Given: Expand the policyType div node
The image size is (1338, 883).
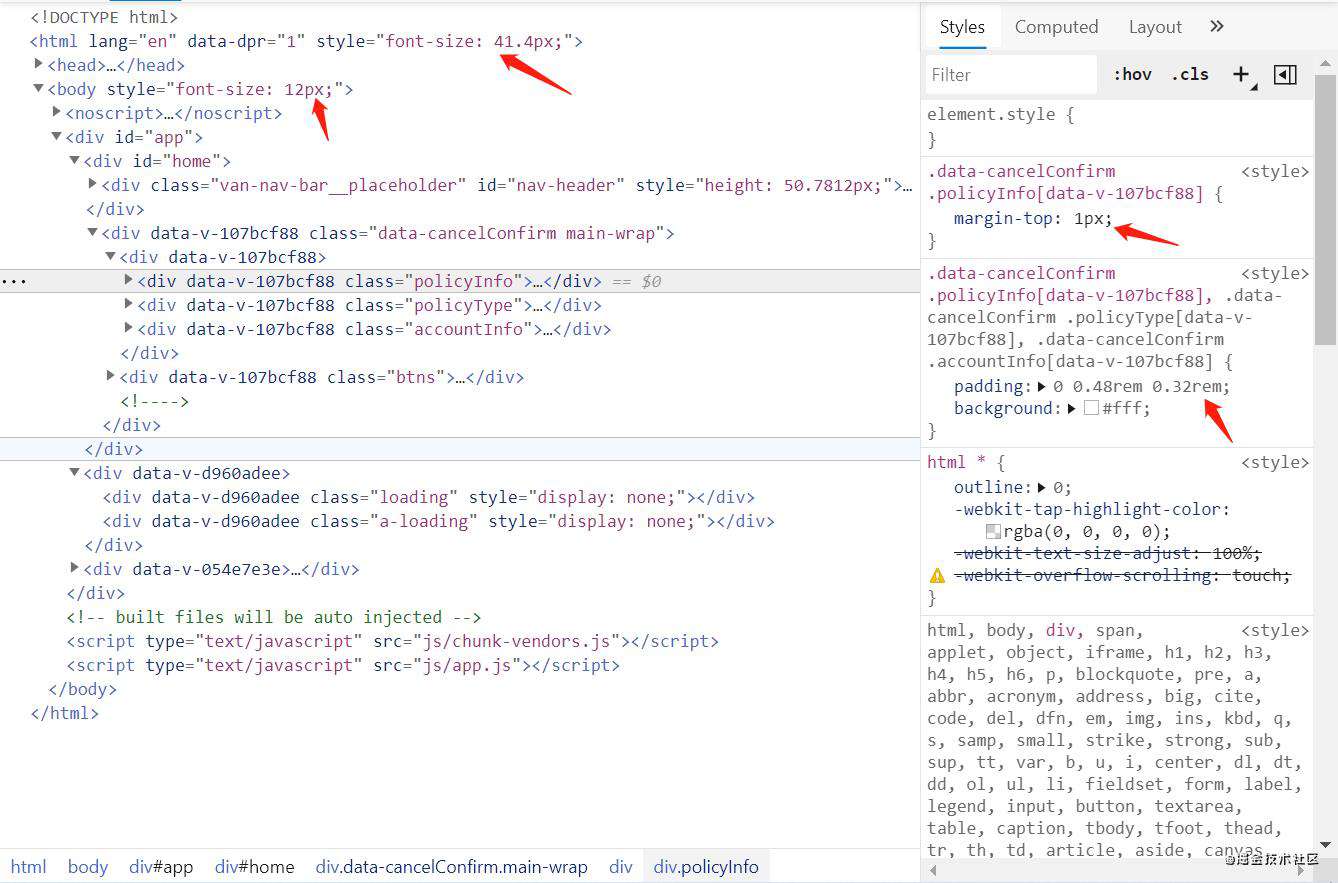Looking at the screenshot, I should pyautogui.click(x=128, y=304).
